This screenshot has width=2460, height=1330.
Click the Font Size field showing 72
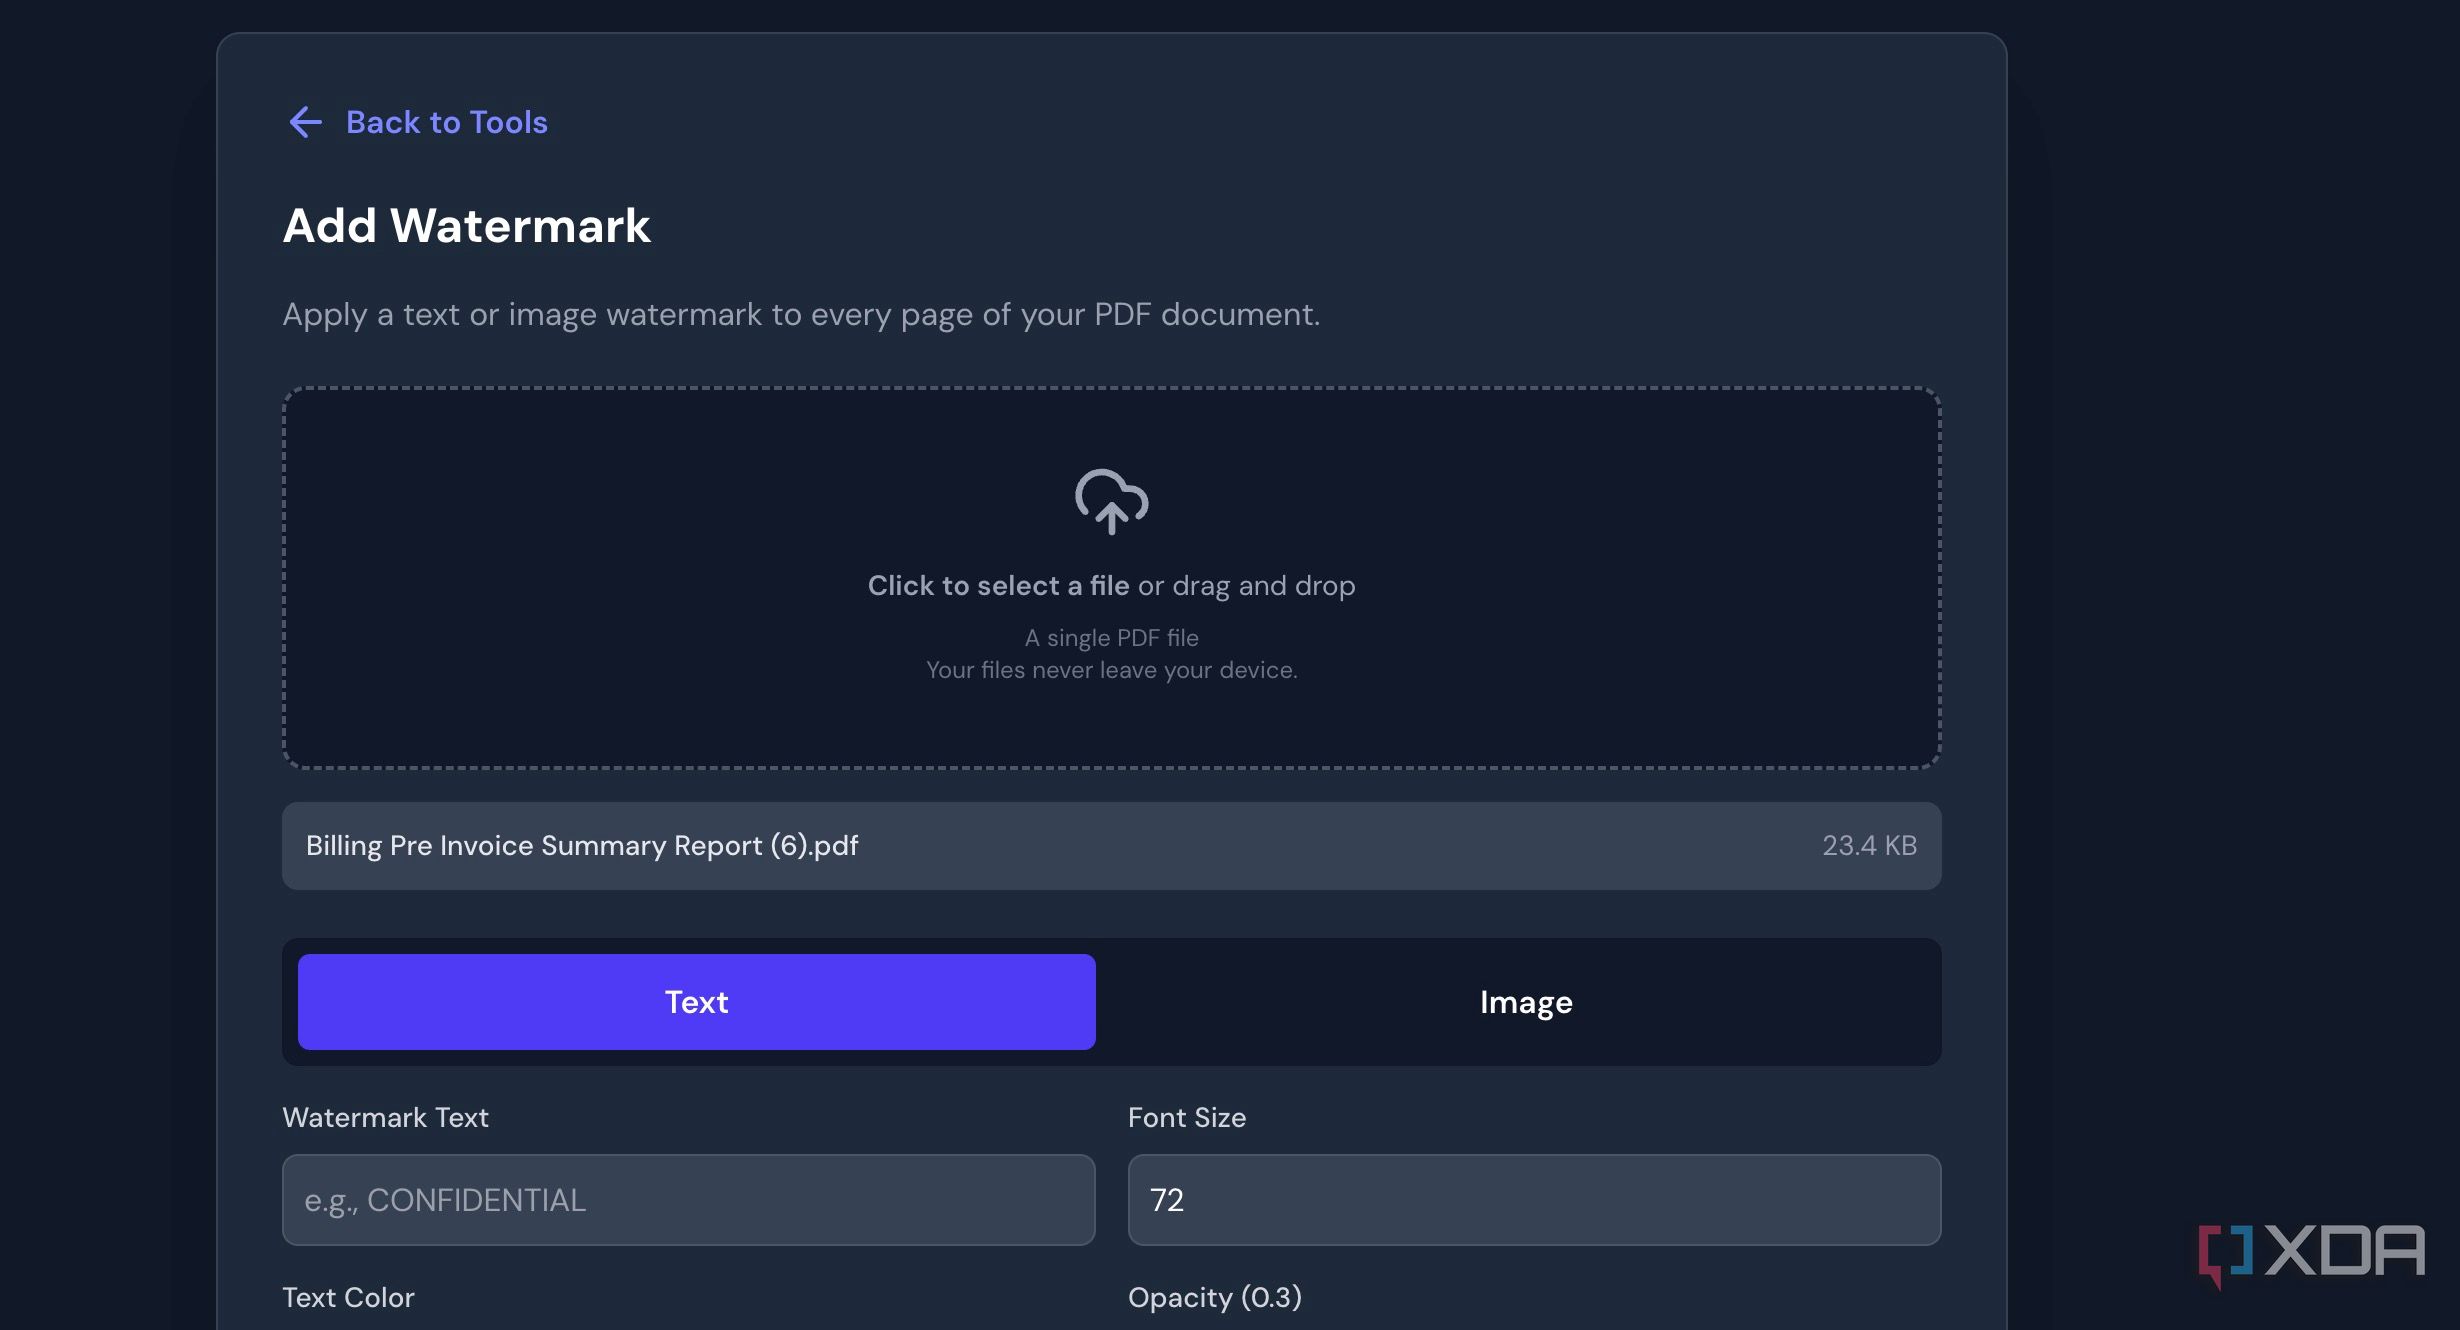pos(1534,1200)
